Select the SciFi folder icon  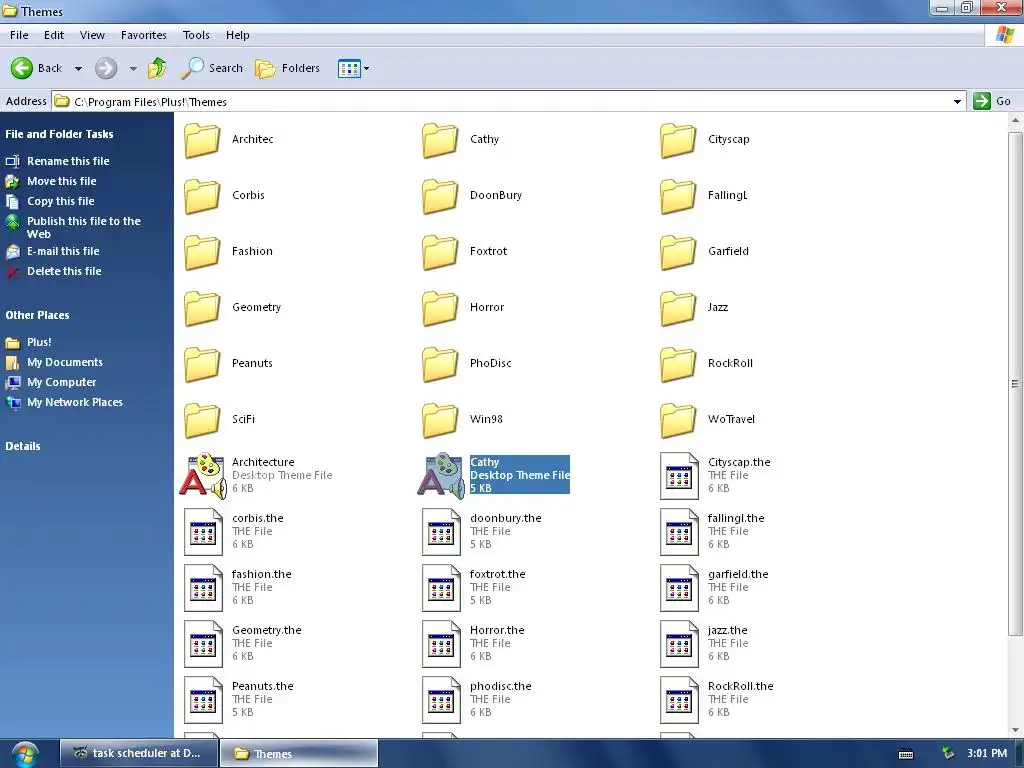pos(202,420)
